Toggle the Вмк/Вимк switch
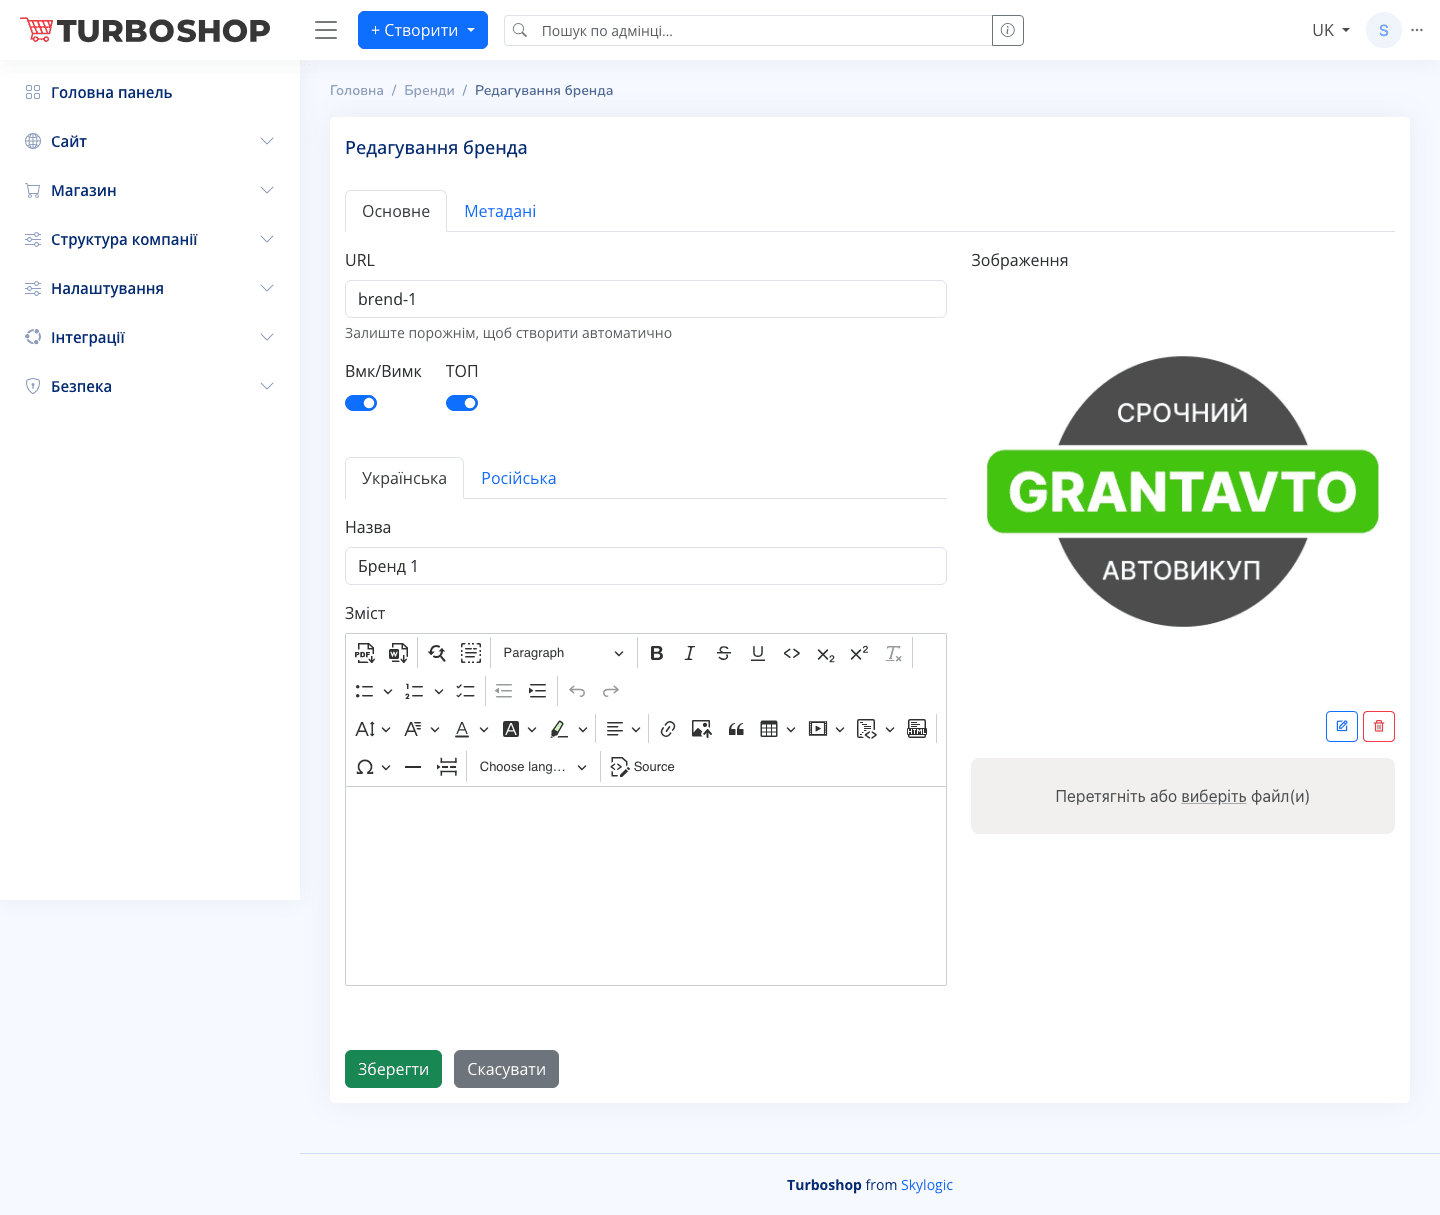This screenshot has width=1440, height=1215. pyautogui.click(x=361, y=403)
